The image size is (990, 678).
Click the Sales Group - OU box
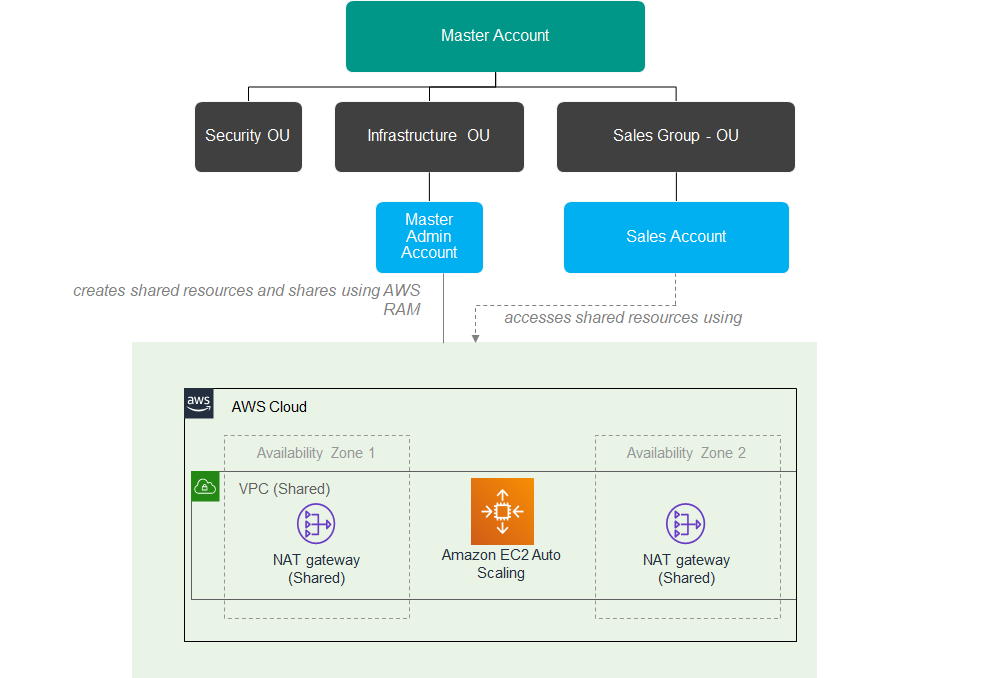[676, 136]
